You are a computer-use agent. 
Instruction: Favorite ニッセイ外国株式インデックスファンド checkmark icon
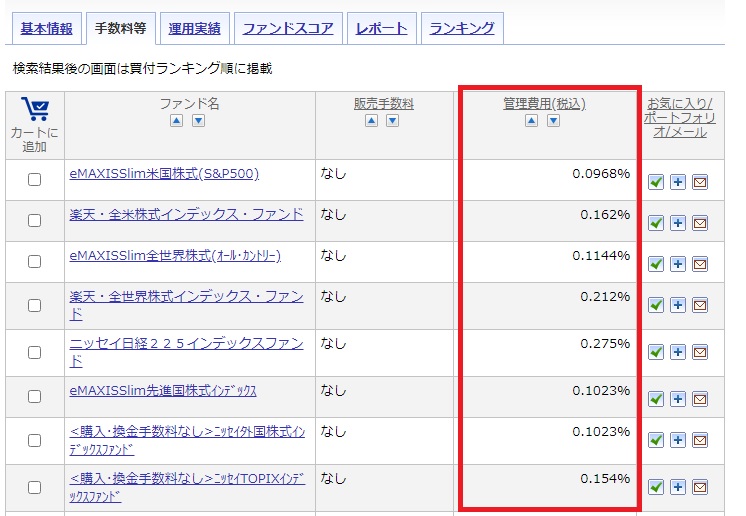[x=656, y=439]
